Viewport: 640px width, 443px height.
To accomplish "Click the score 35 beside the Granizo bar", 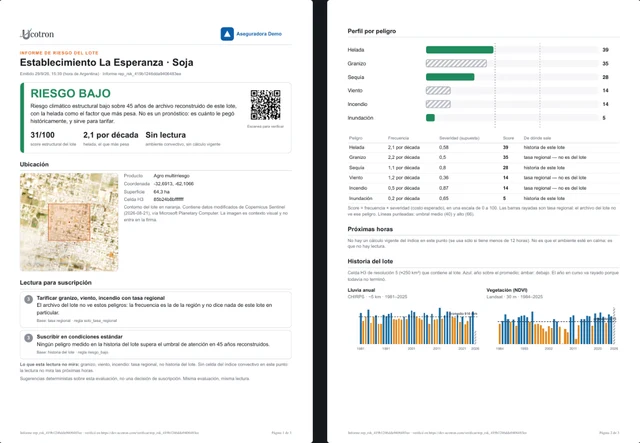I will 605,63.
